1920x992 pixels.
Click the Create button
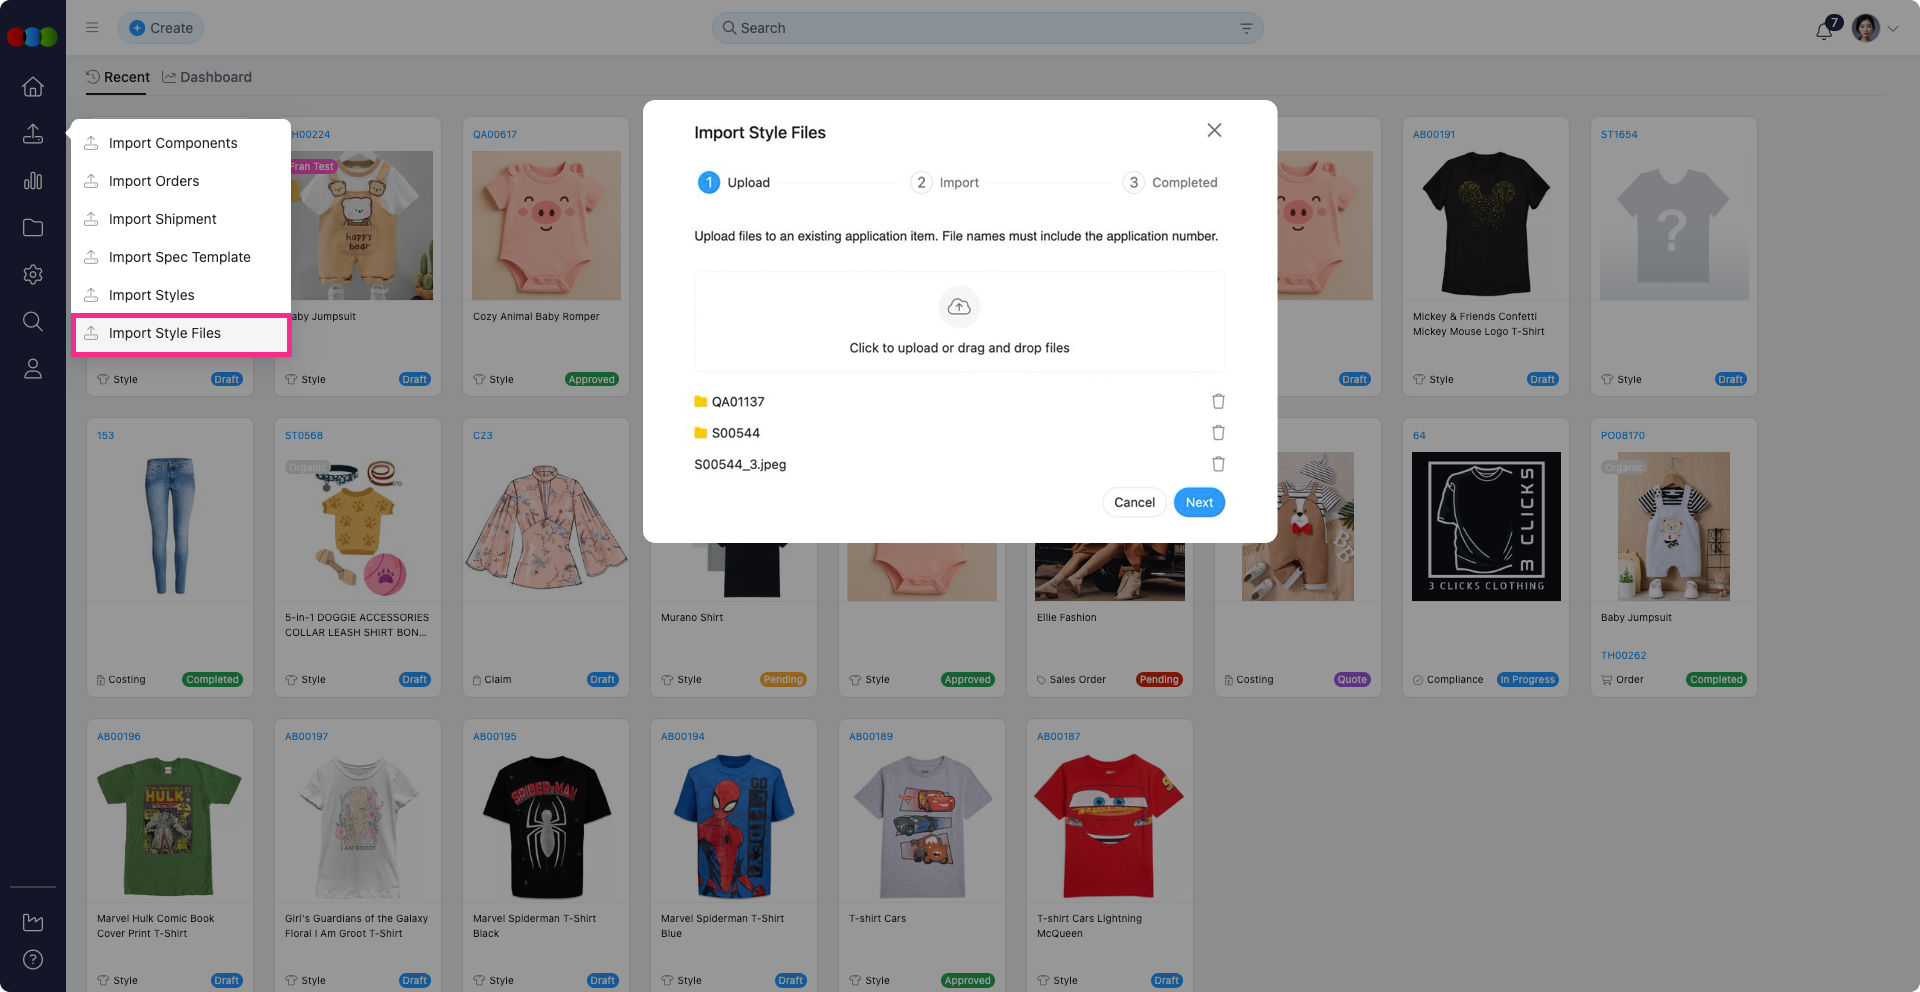[161, 28]
